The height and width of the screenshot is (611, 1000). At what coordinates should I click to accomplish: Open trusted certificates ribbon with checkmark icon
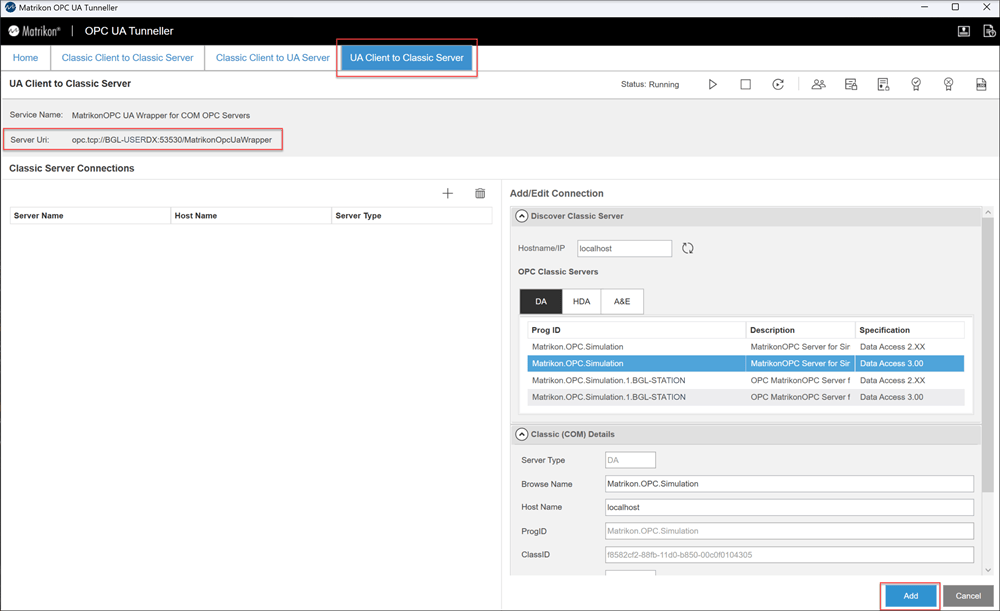click(x=916, y=84)
